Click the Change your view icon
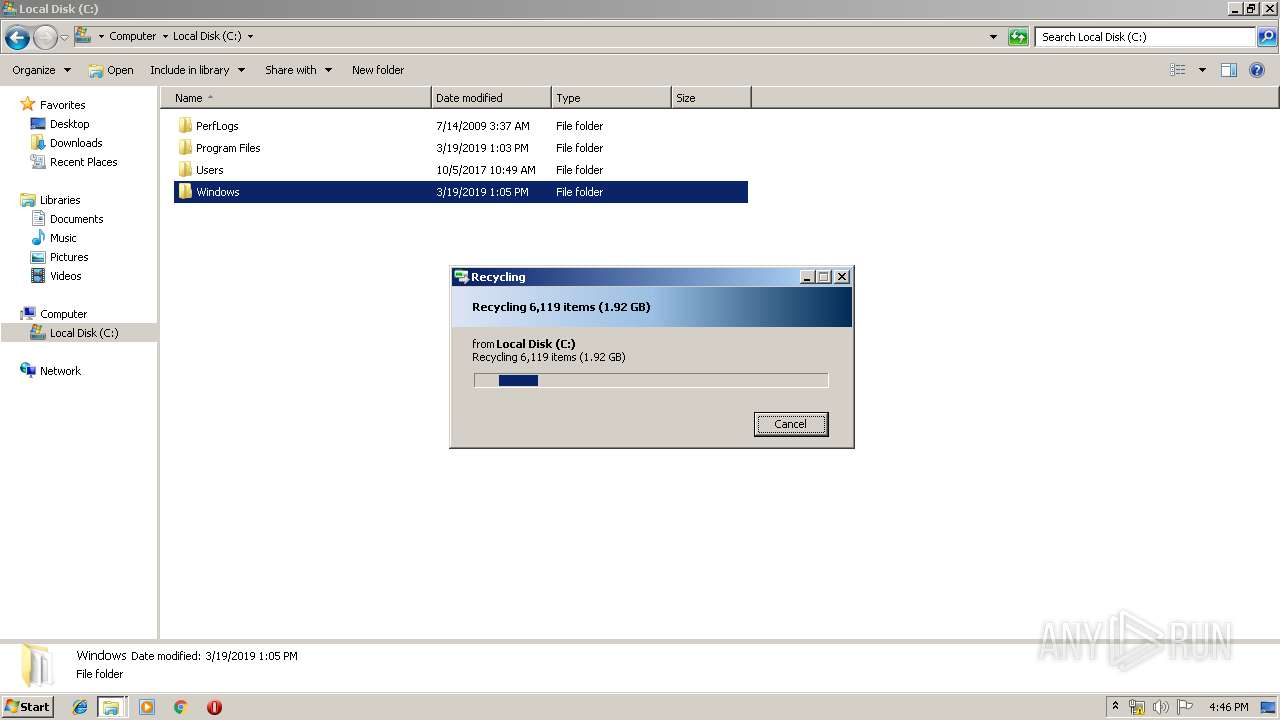This screenshot has width=1280, height=720. coord(1178,70)
